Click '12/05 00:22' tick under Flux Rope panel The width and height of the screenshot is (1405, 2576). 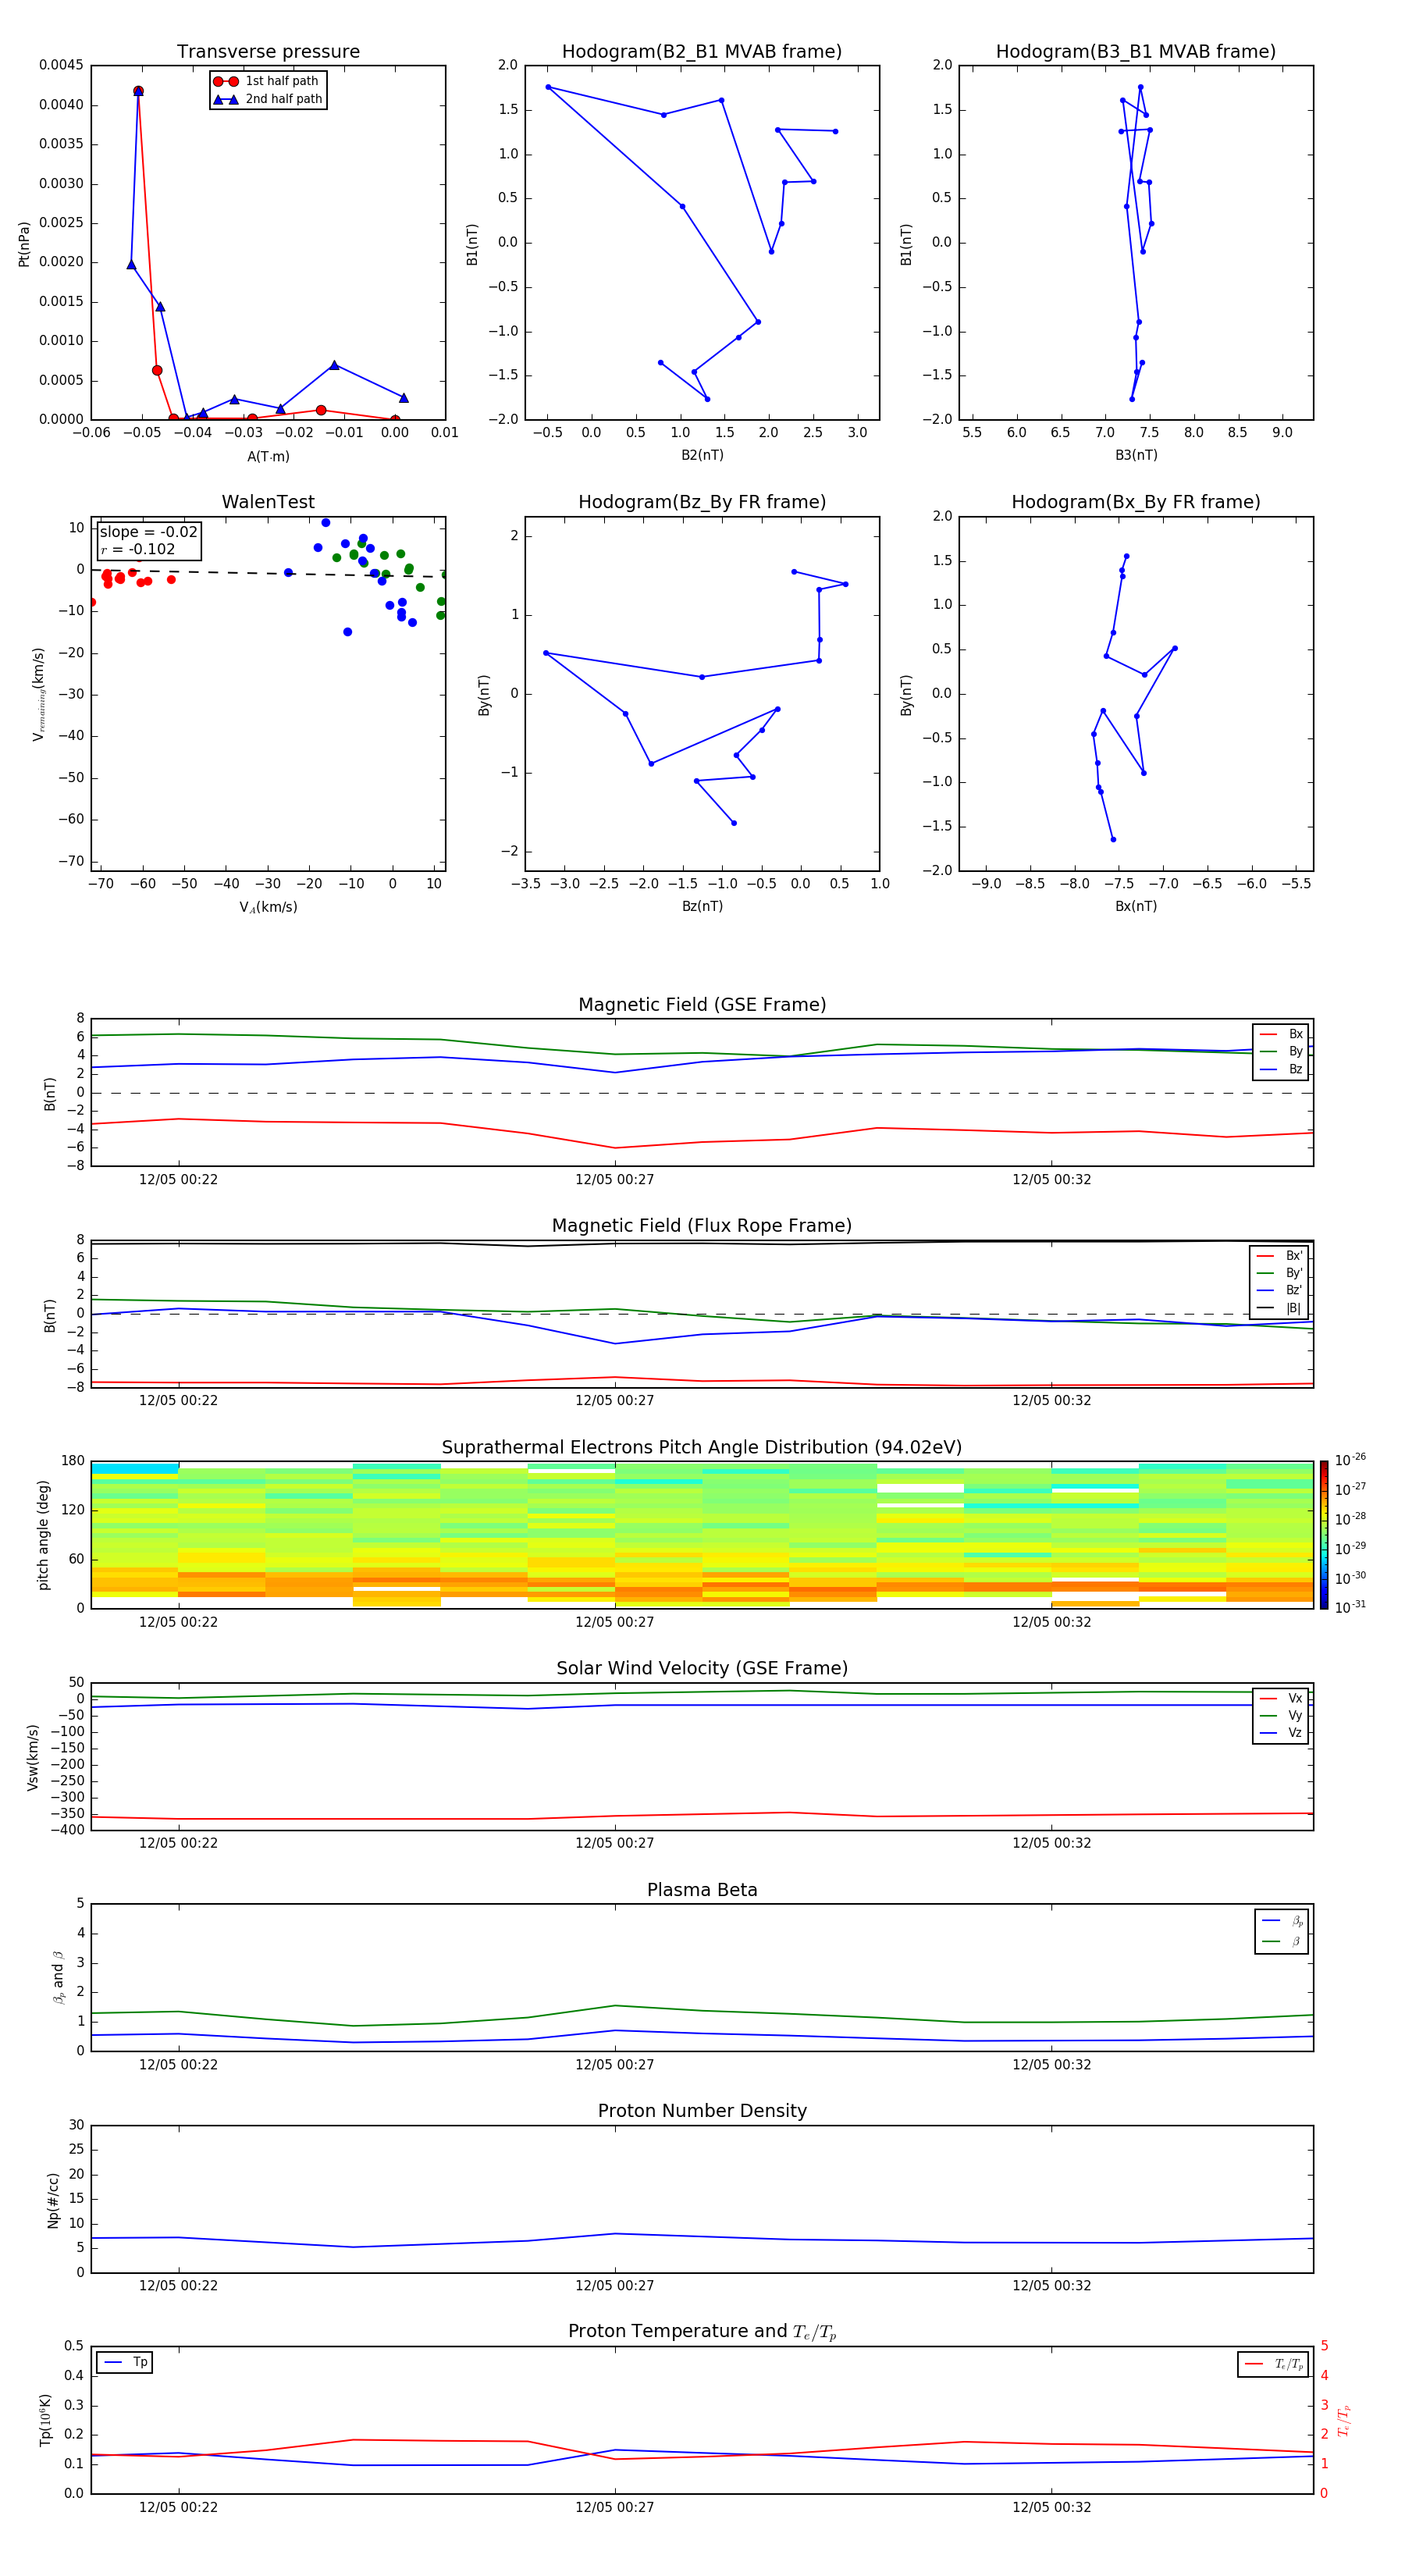click(x=178, y=1401)
